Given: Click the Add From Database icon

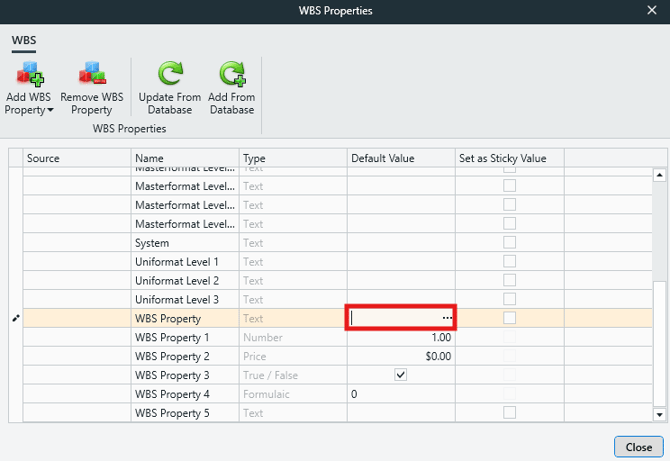Looking at the screenshot, I should pyautogui.click(x=232, y=74).
